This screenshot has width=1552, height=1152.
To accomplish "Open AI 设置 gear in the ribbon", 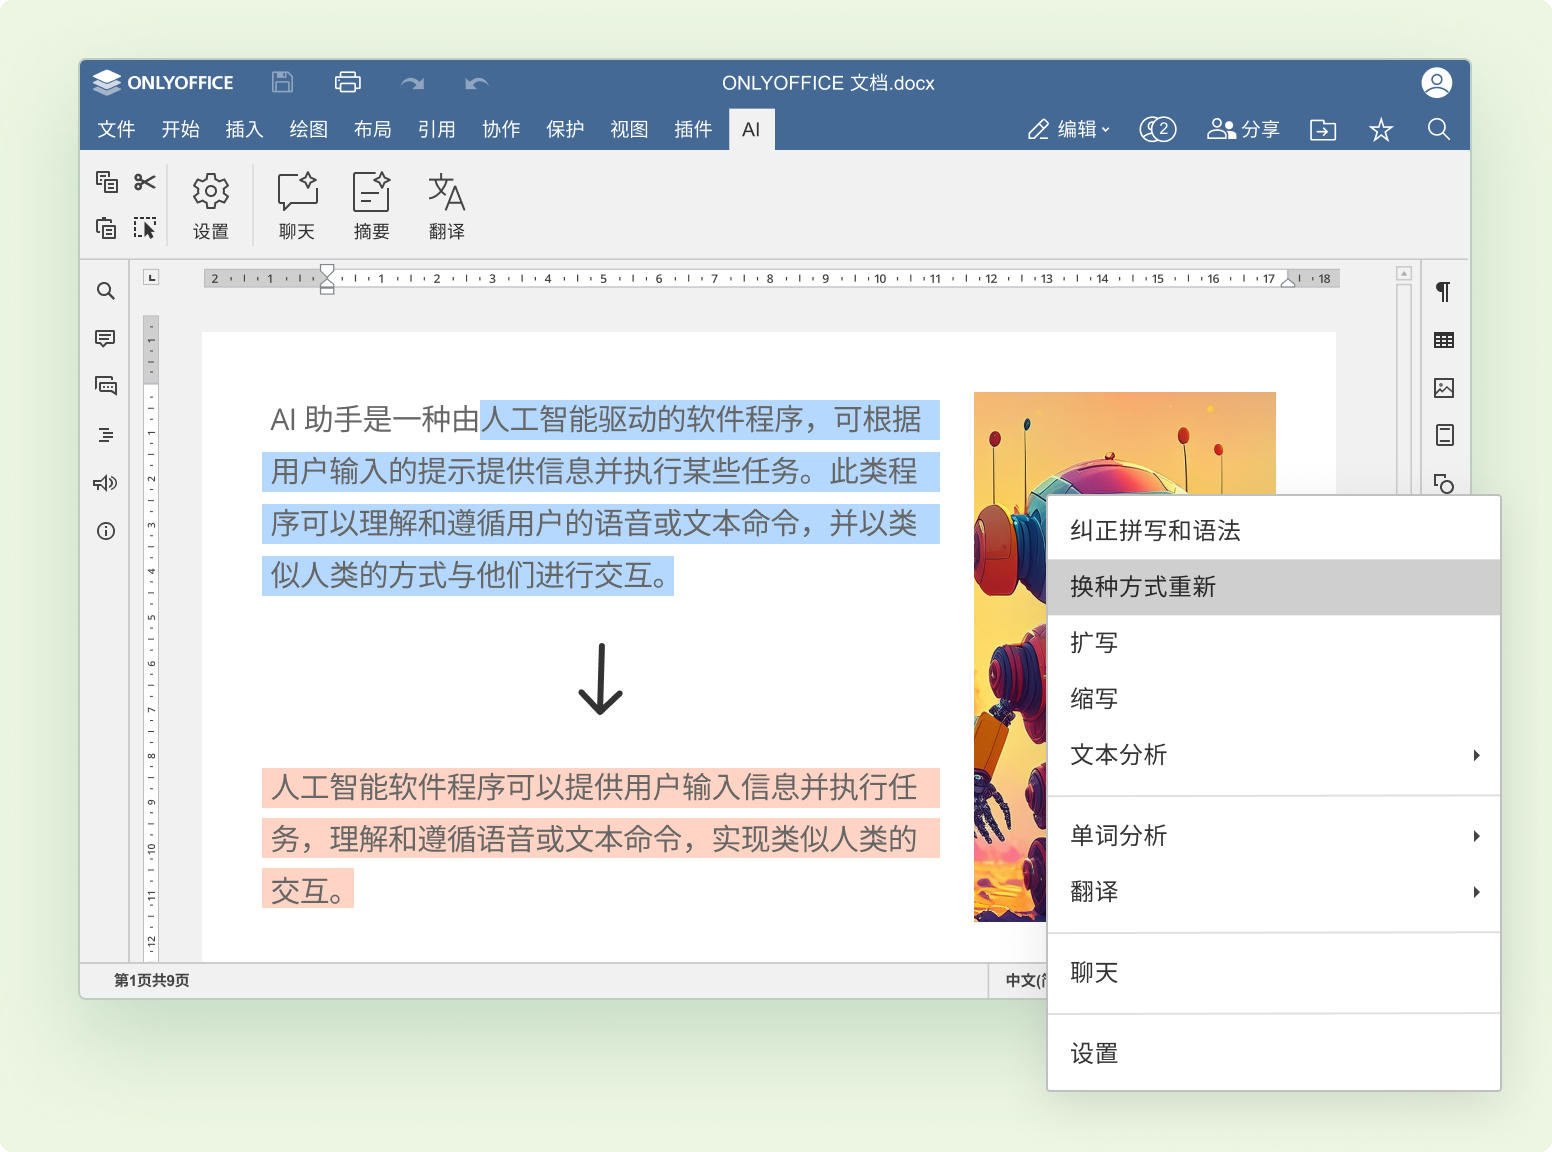I will click(x=211, y=205).
